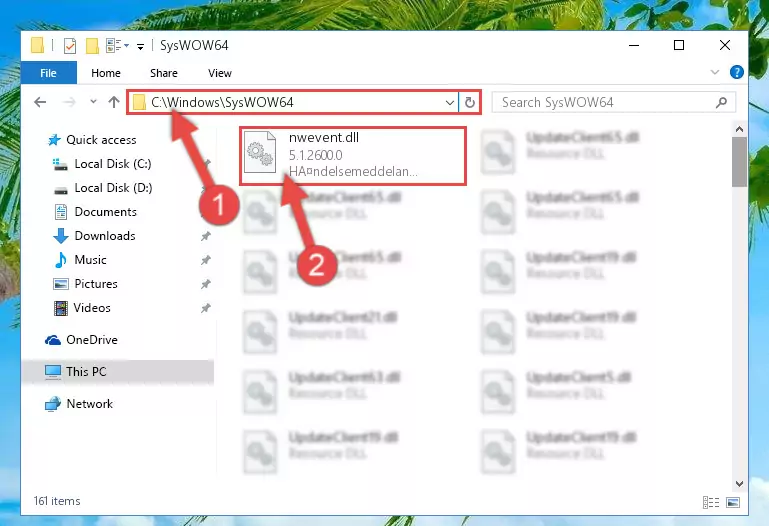
Task: Click the Search SysWOW64 box
Action: click(614, 102)
